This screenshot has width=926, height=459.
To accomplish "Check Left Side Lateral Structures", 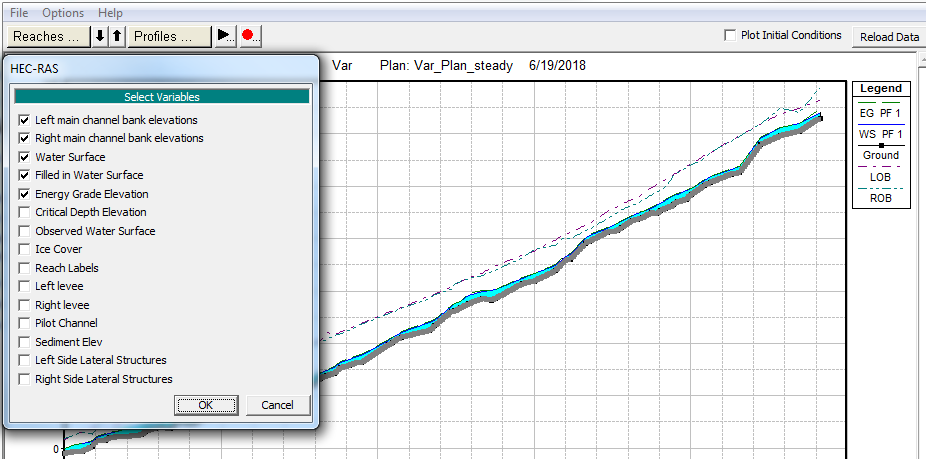I will 24,360.
